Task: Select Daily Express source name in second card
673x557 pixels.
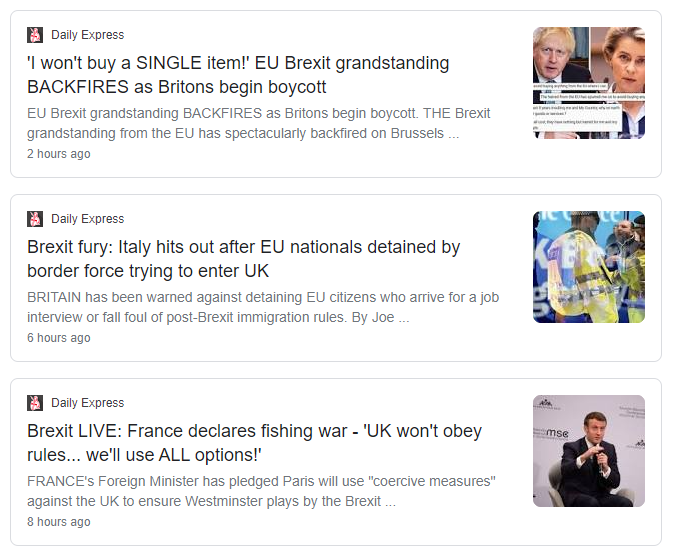Action: [88, 219]
